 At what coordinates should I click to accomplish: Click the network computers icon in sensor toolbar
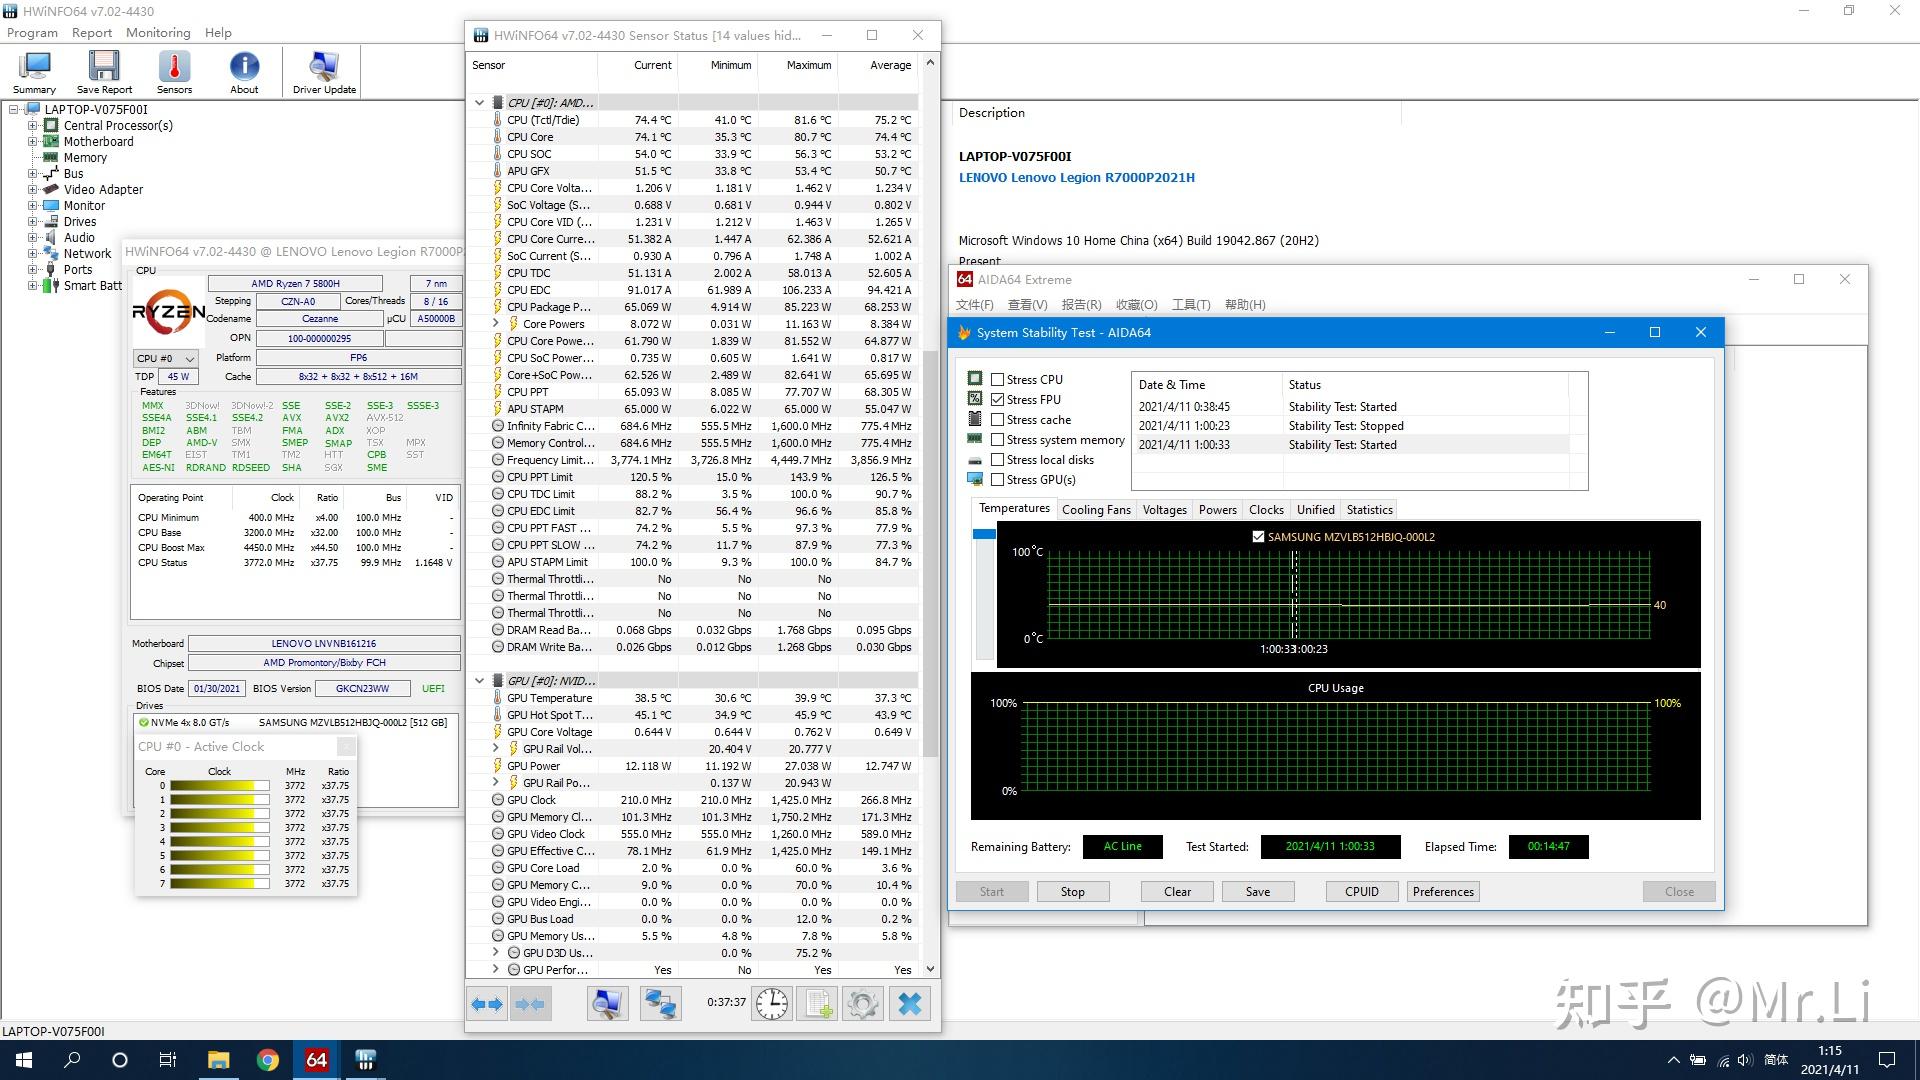(660, 1004)
